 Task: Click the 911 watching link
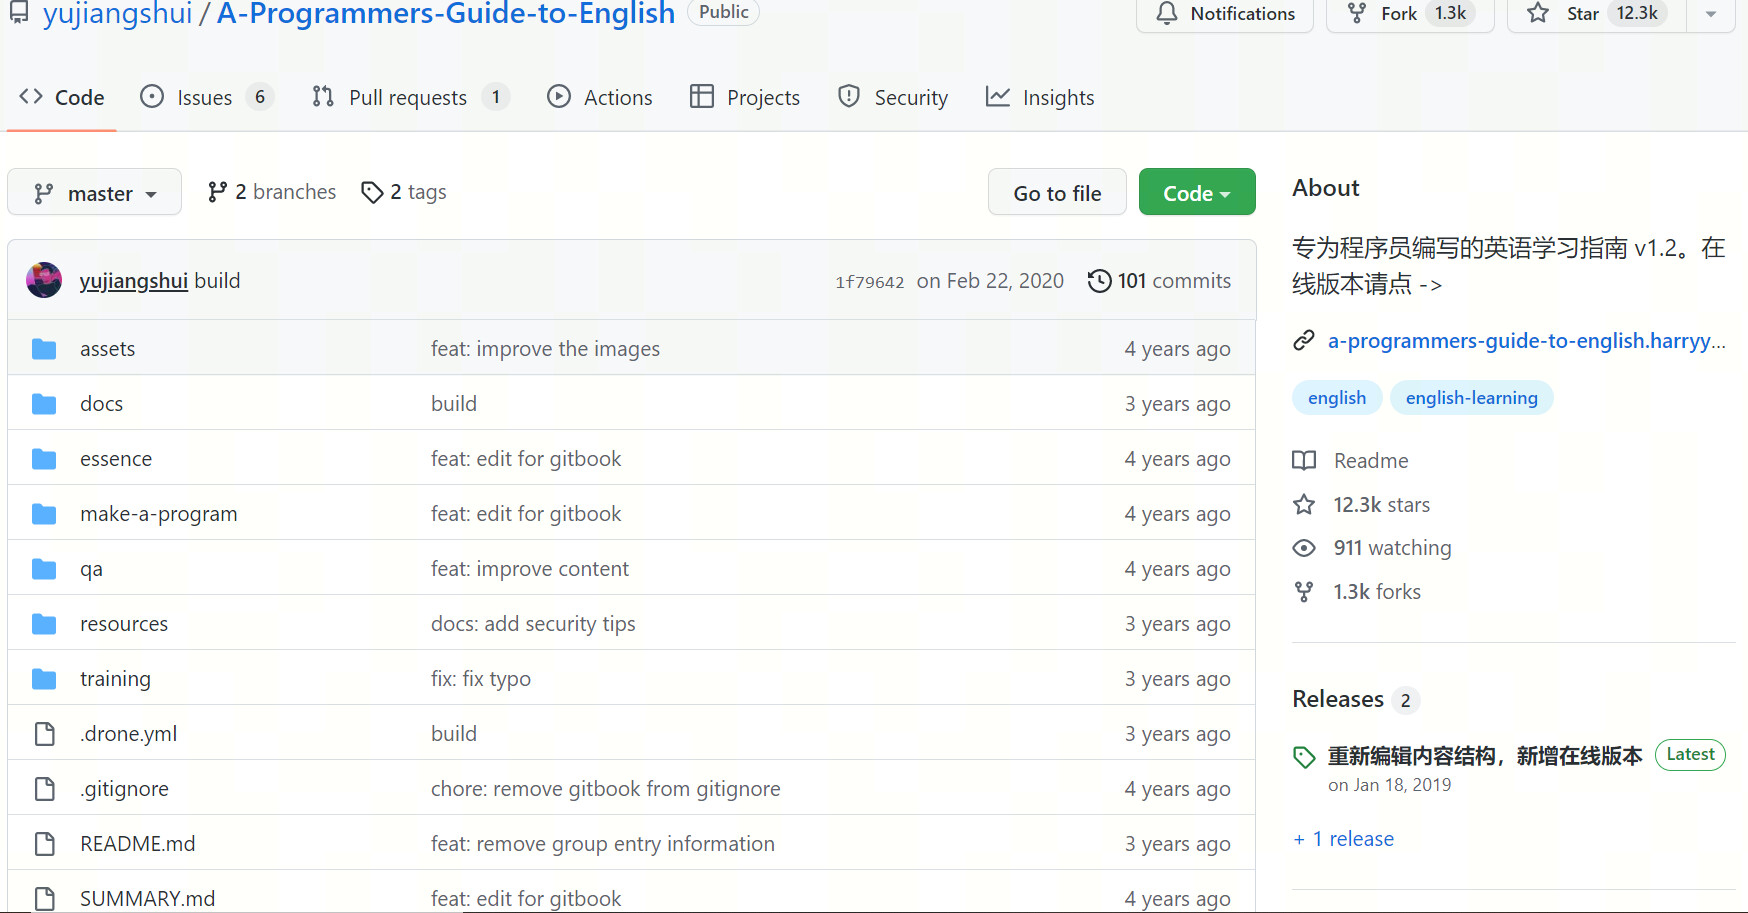point(1393,548)
